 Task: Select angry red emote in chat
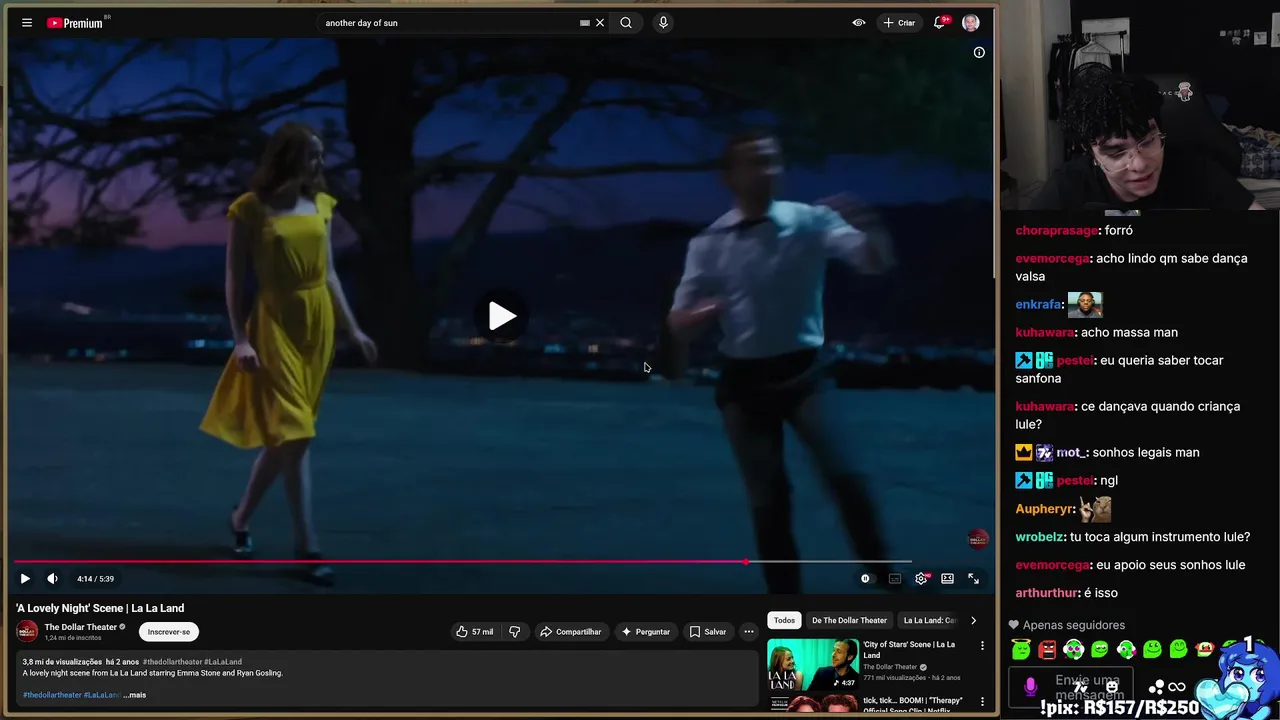point(1047,650)
